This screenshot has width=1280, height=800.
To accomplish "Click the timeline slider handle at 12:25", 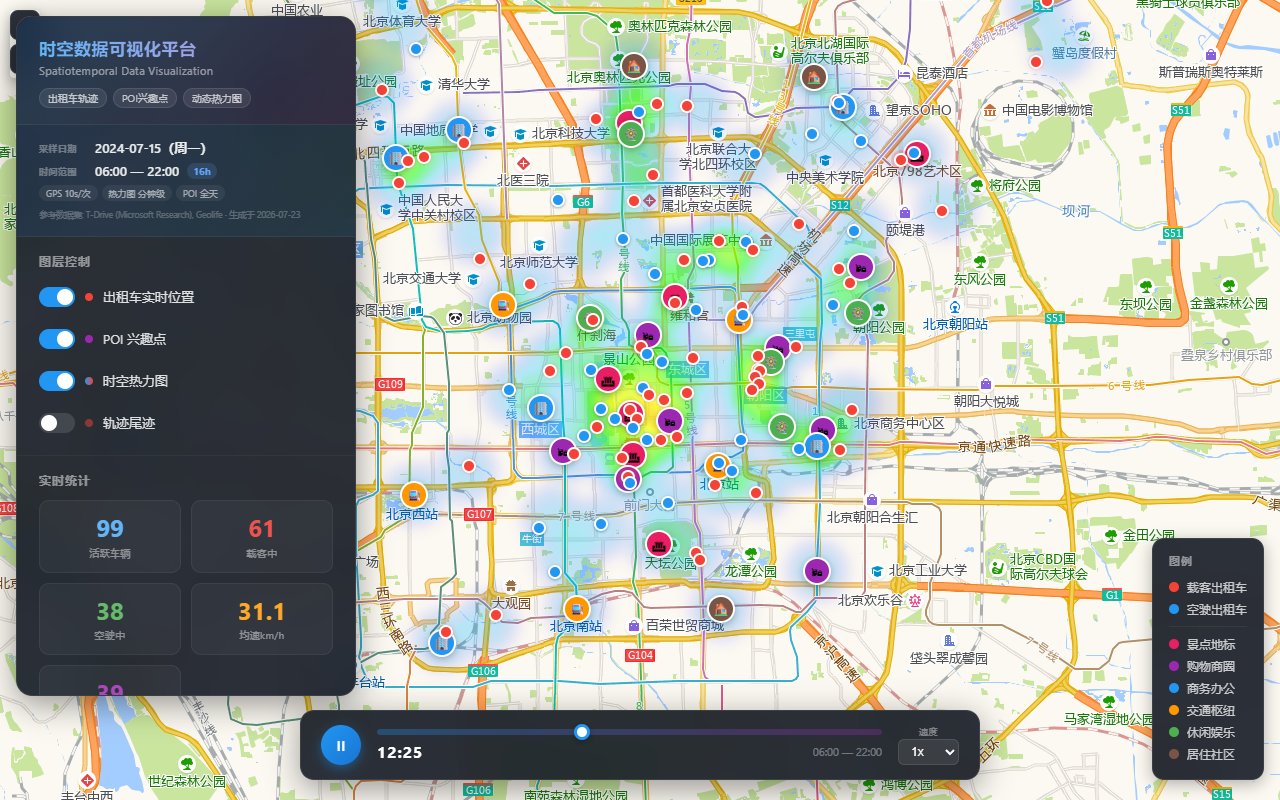I will tap(582, 732).
